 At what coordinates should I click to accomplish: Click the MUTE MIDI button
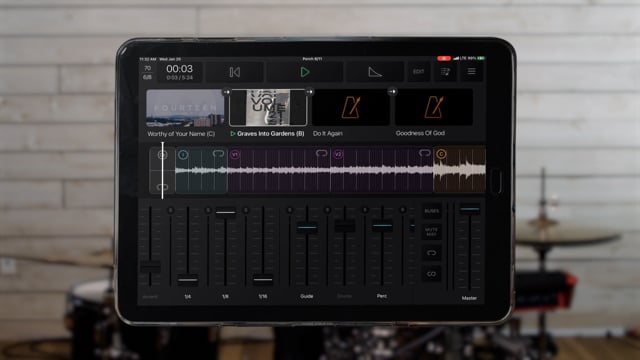point(431,232)
